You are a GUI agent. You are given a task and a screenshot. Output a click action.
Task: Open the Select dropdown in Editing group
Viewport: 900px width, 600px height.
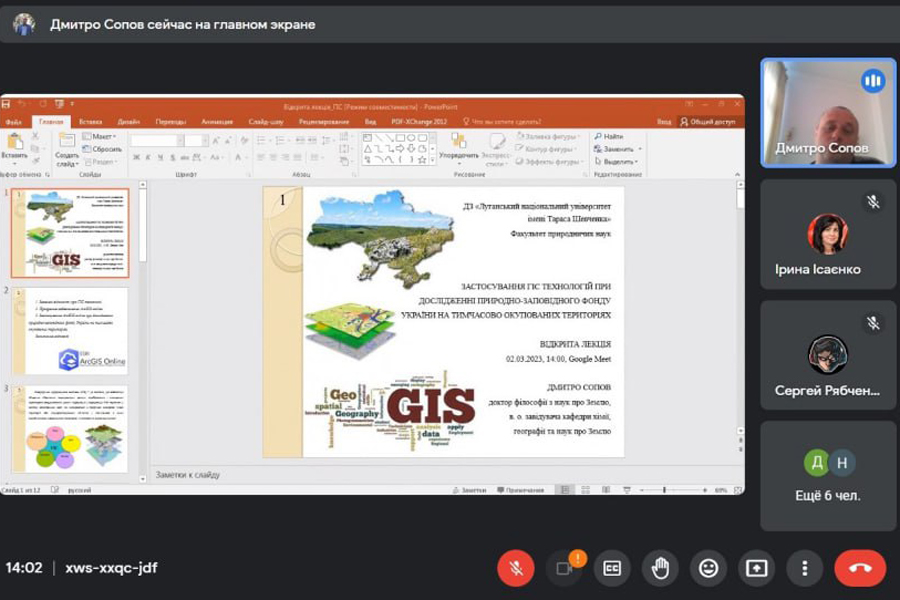tap(618, 161)
